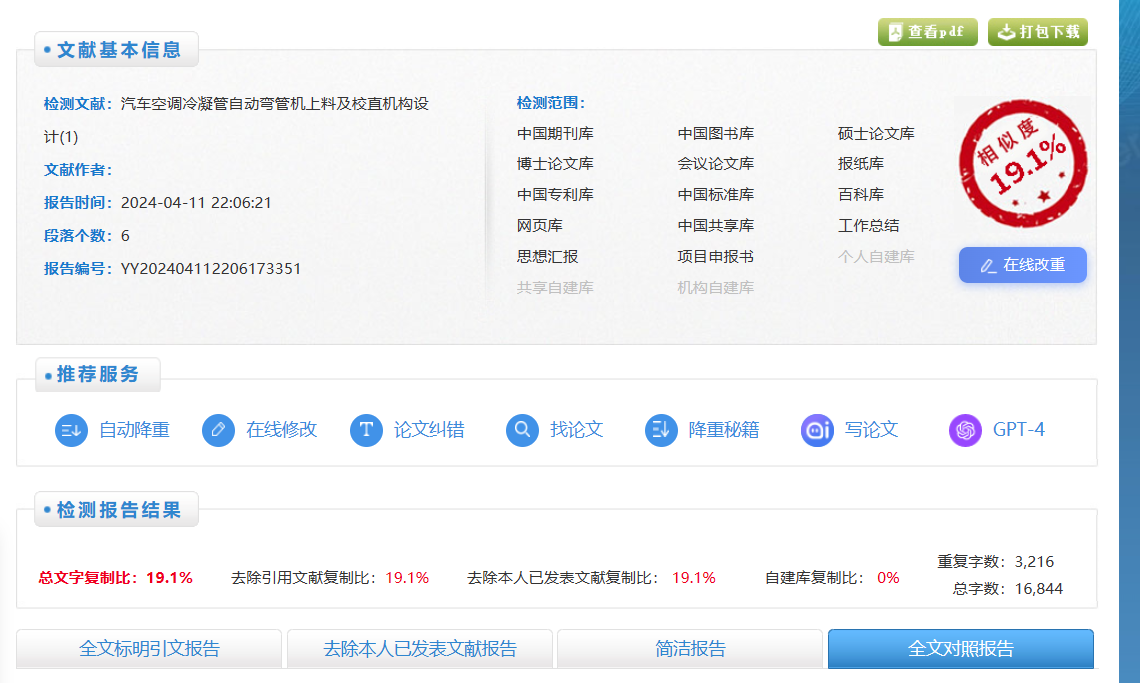Click the 找论文 magnifier icon
The width and height of the screenshot is (1140, 683).
[x=522, y=430]
